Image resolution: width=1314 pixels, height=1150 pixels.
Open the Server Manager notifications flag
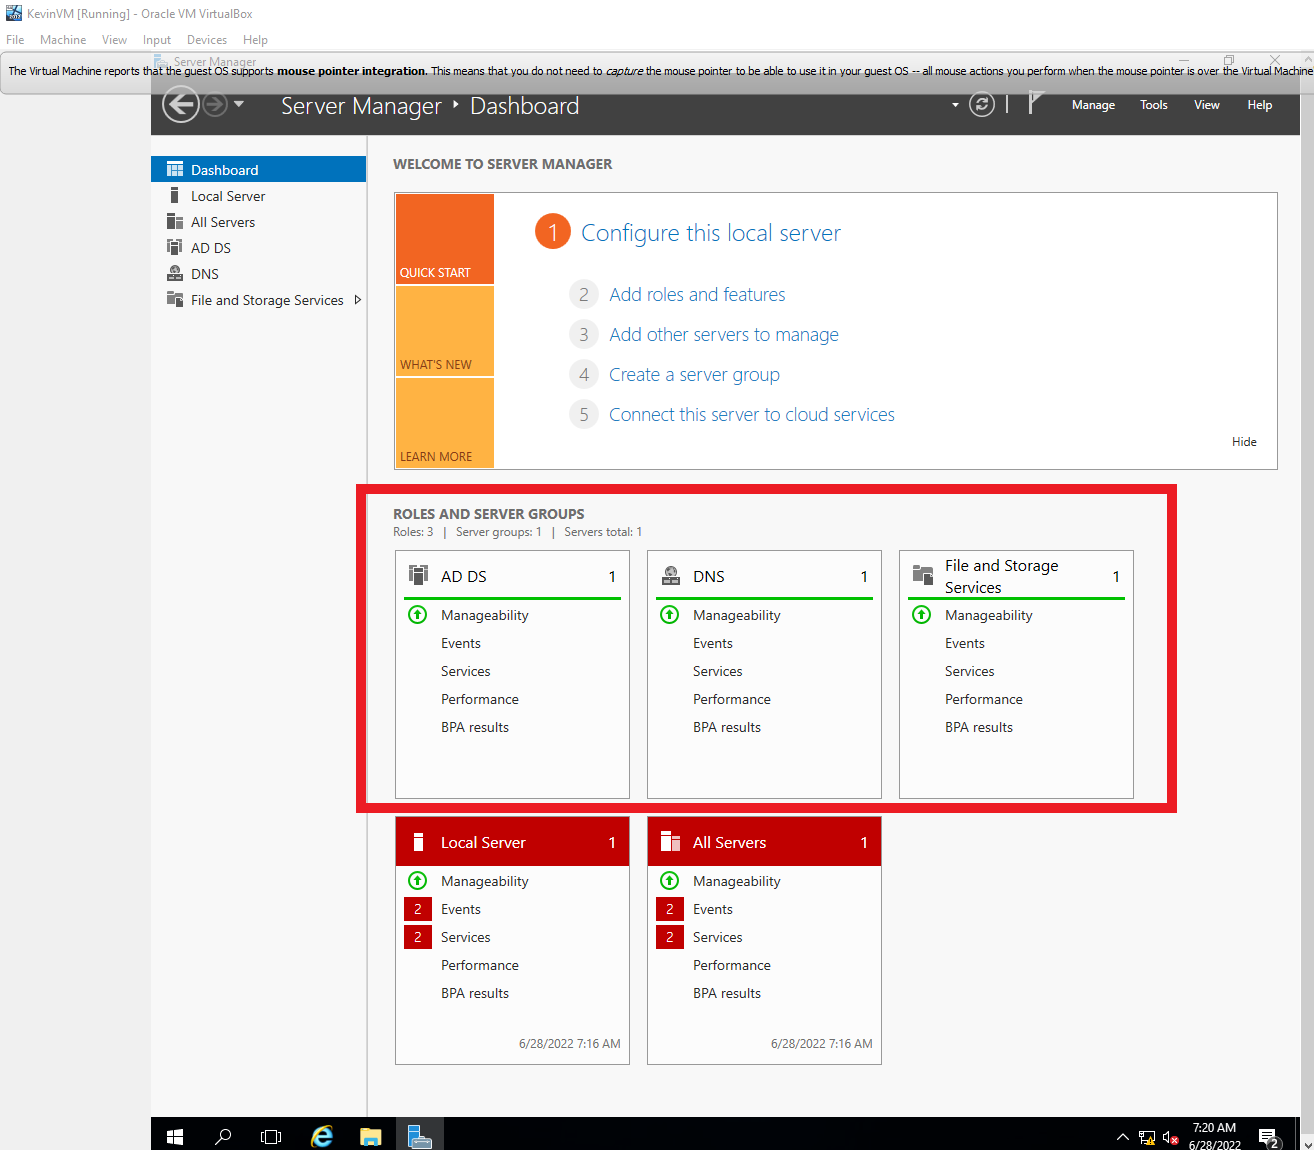[x=1036, y=104]
